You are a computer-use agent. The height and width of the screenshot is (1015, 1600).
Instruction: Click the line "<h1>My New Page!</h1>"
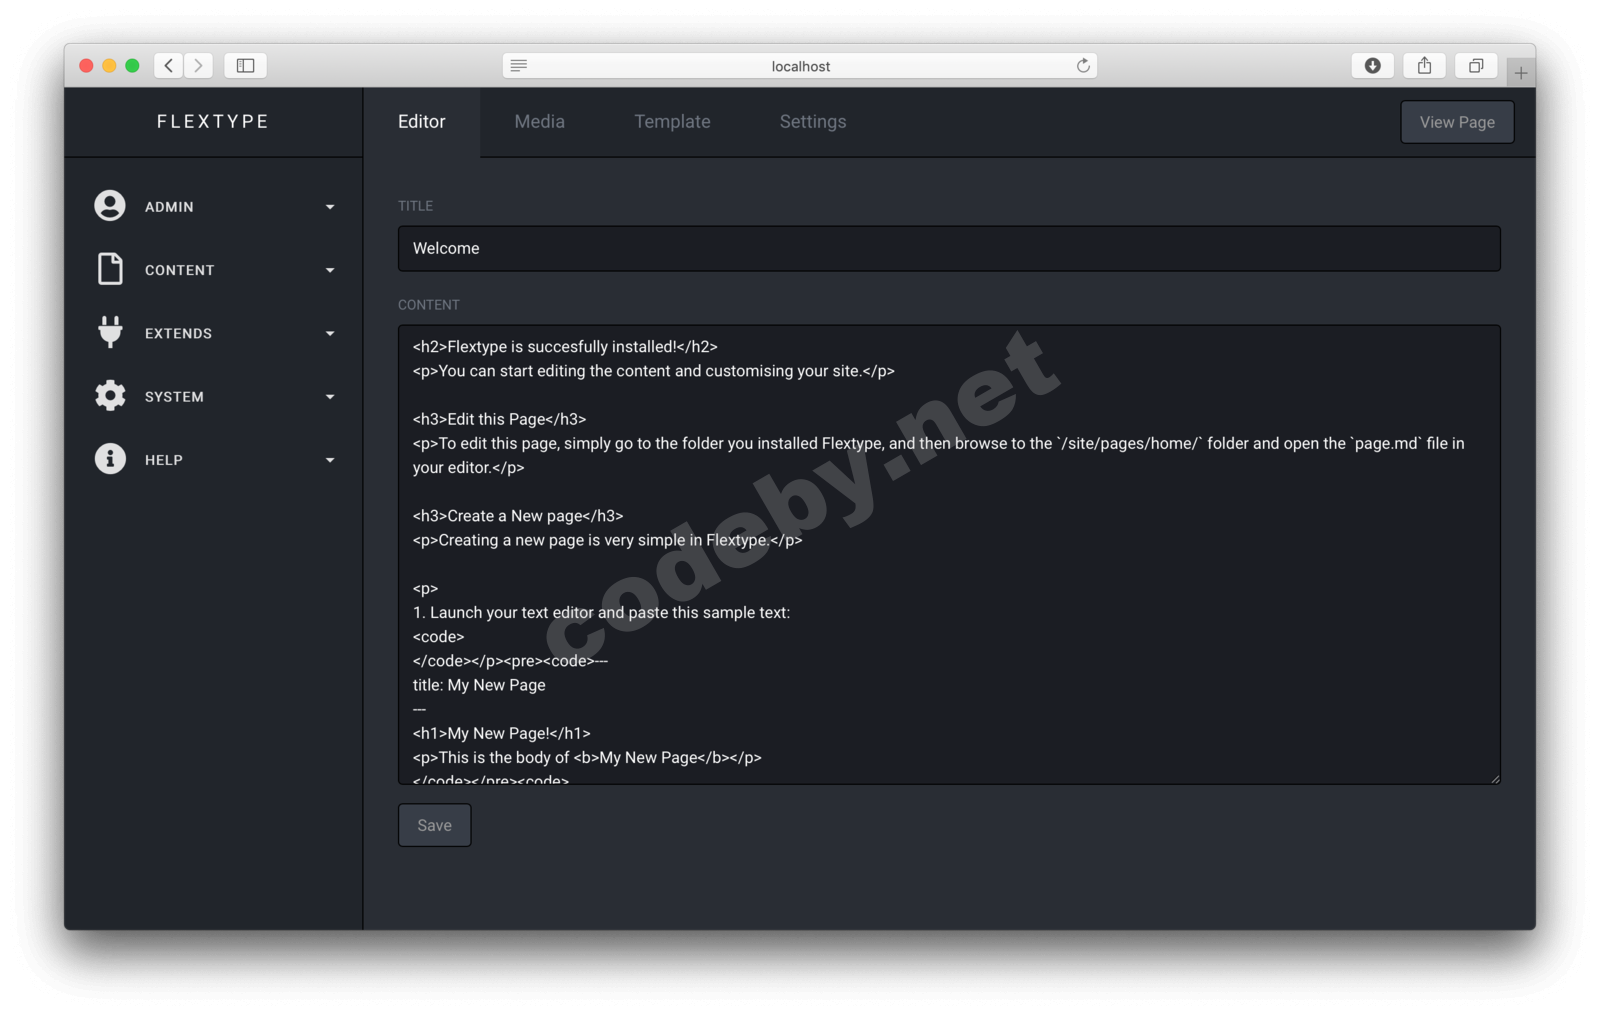(502, 733)
